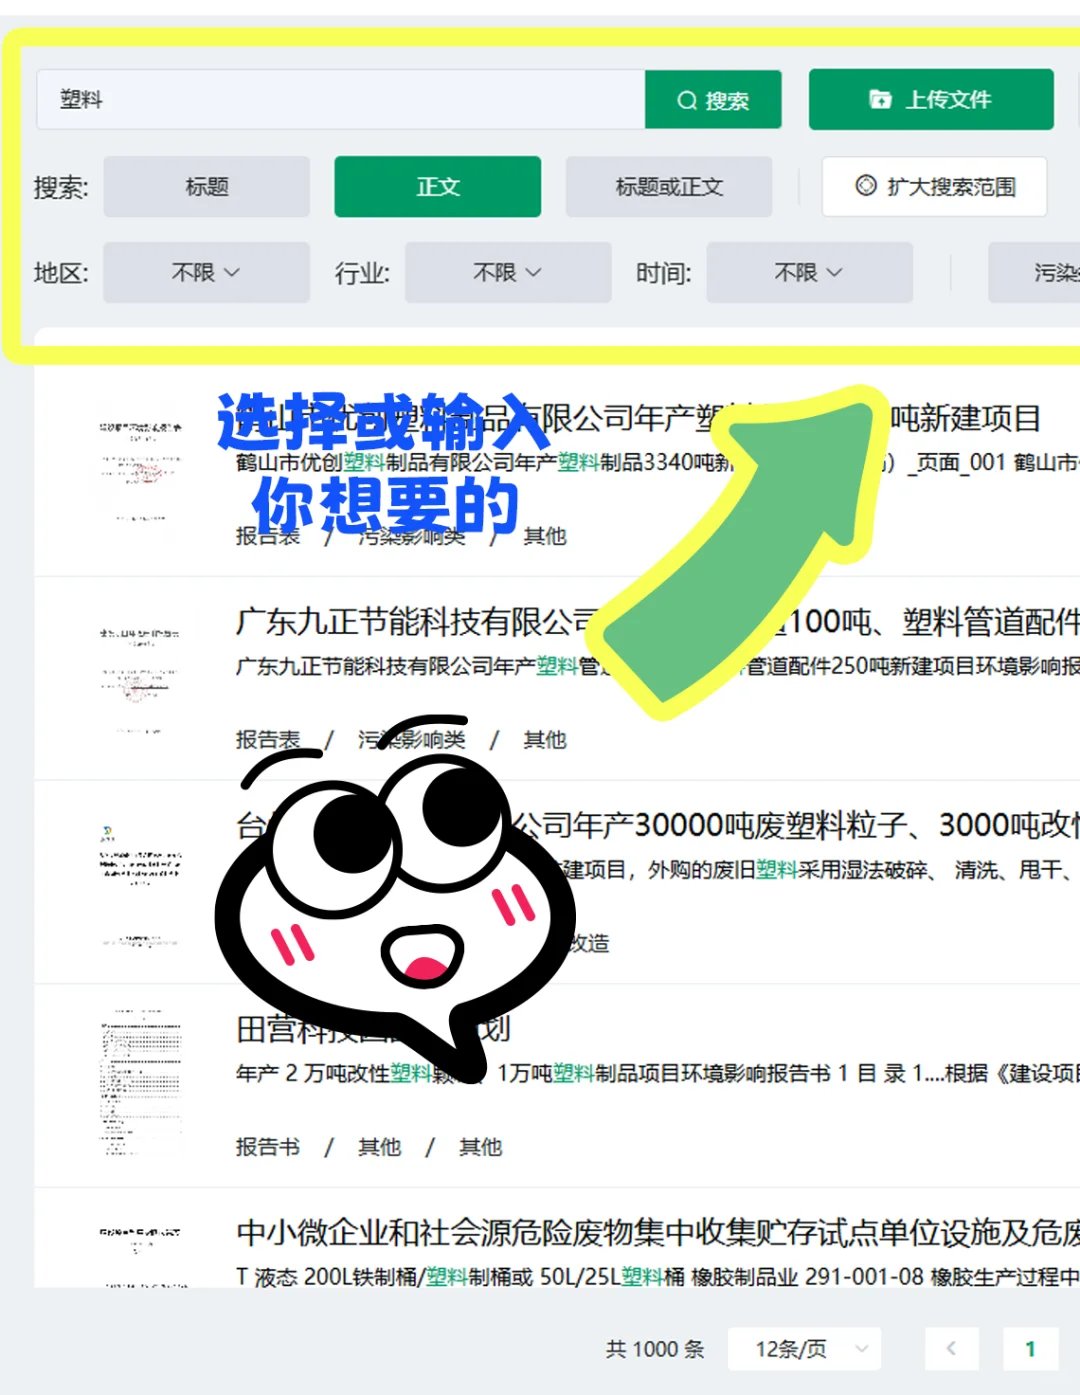
Task: Open the 地区 不限 dropdown
Action: coord(206,272)
